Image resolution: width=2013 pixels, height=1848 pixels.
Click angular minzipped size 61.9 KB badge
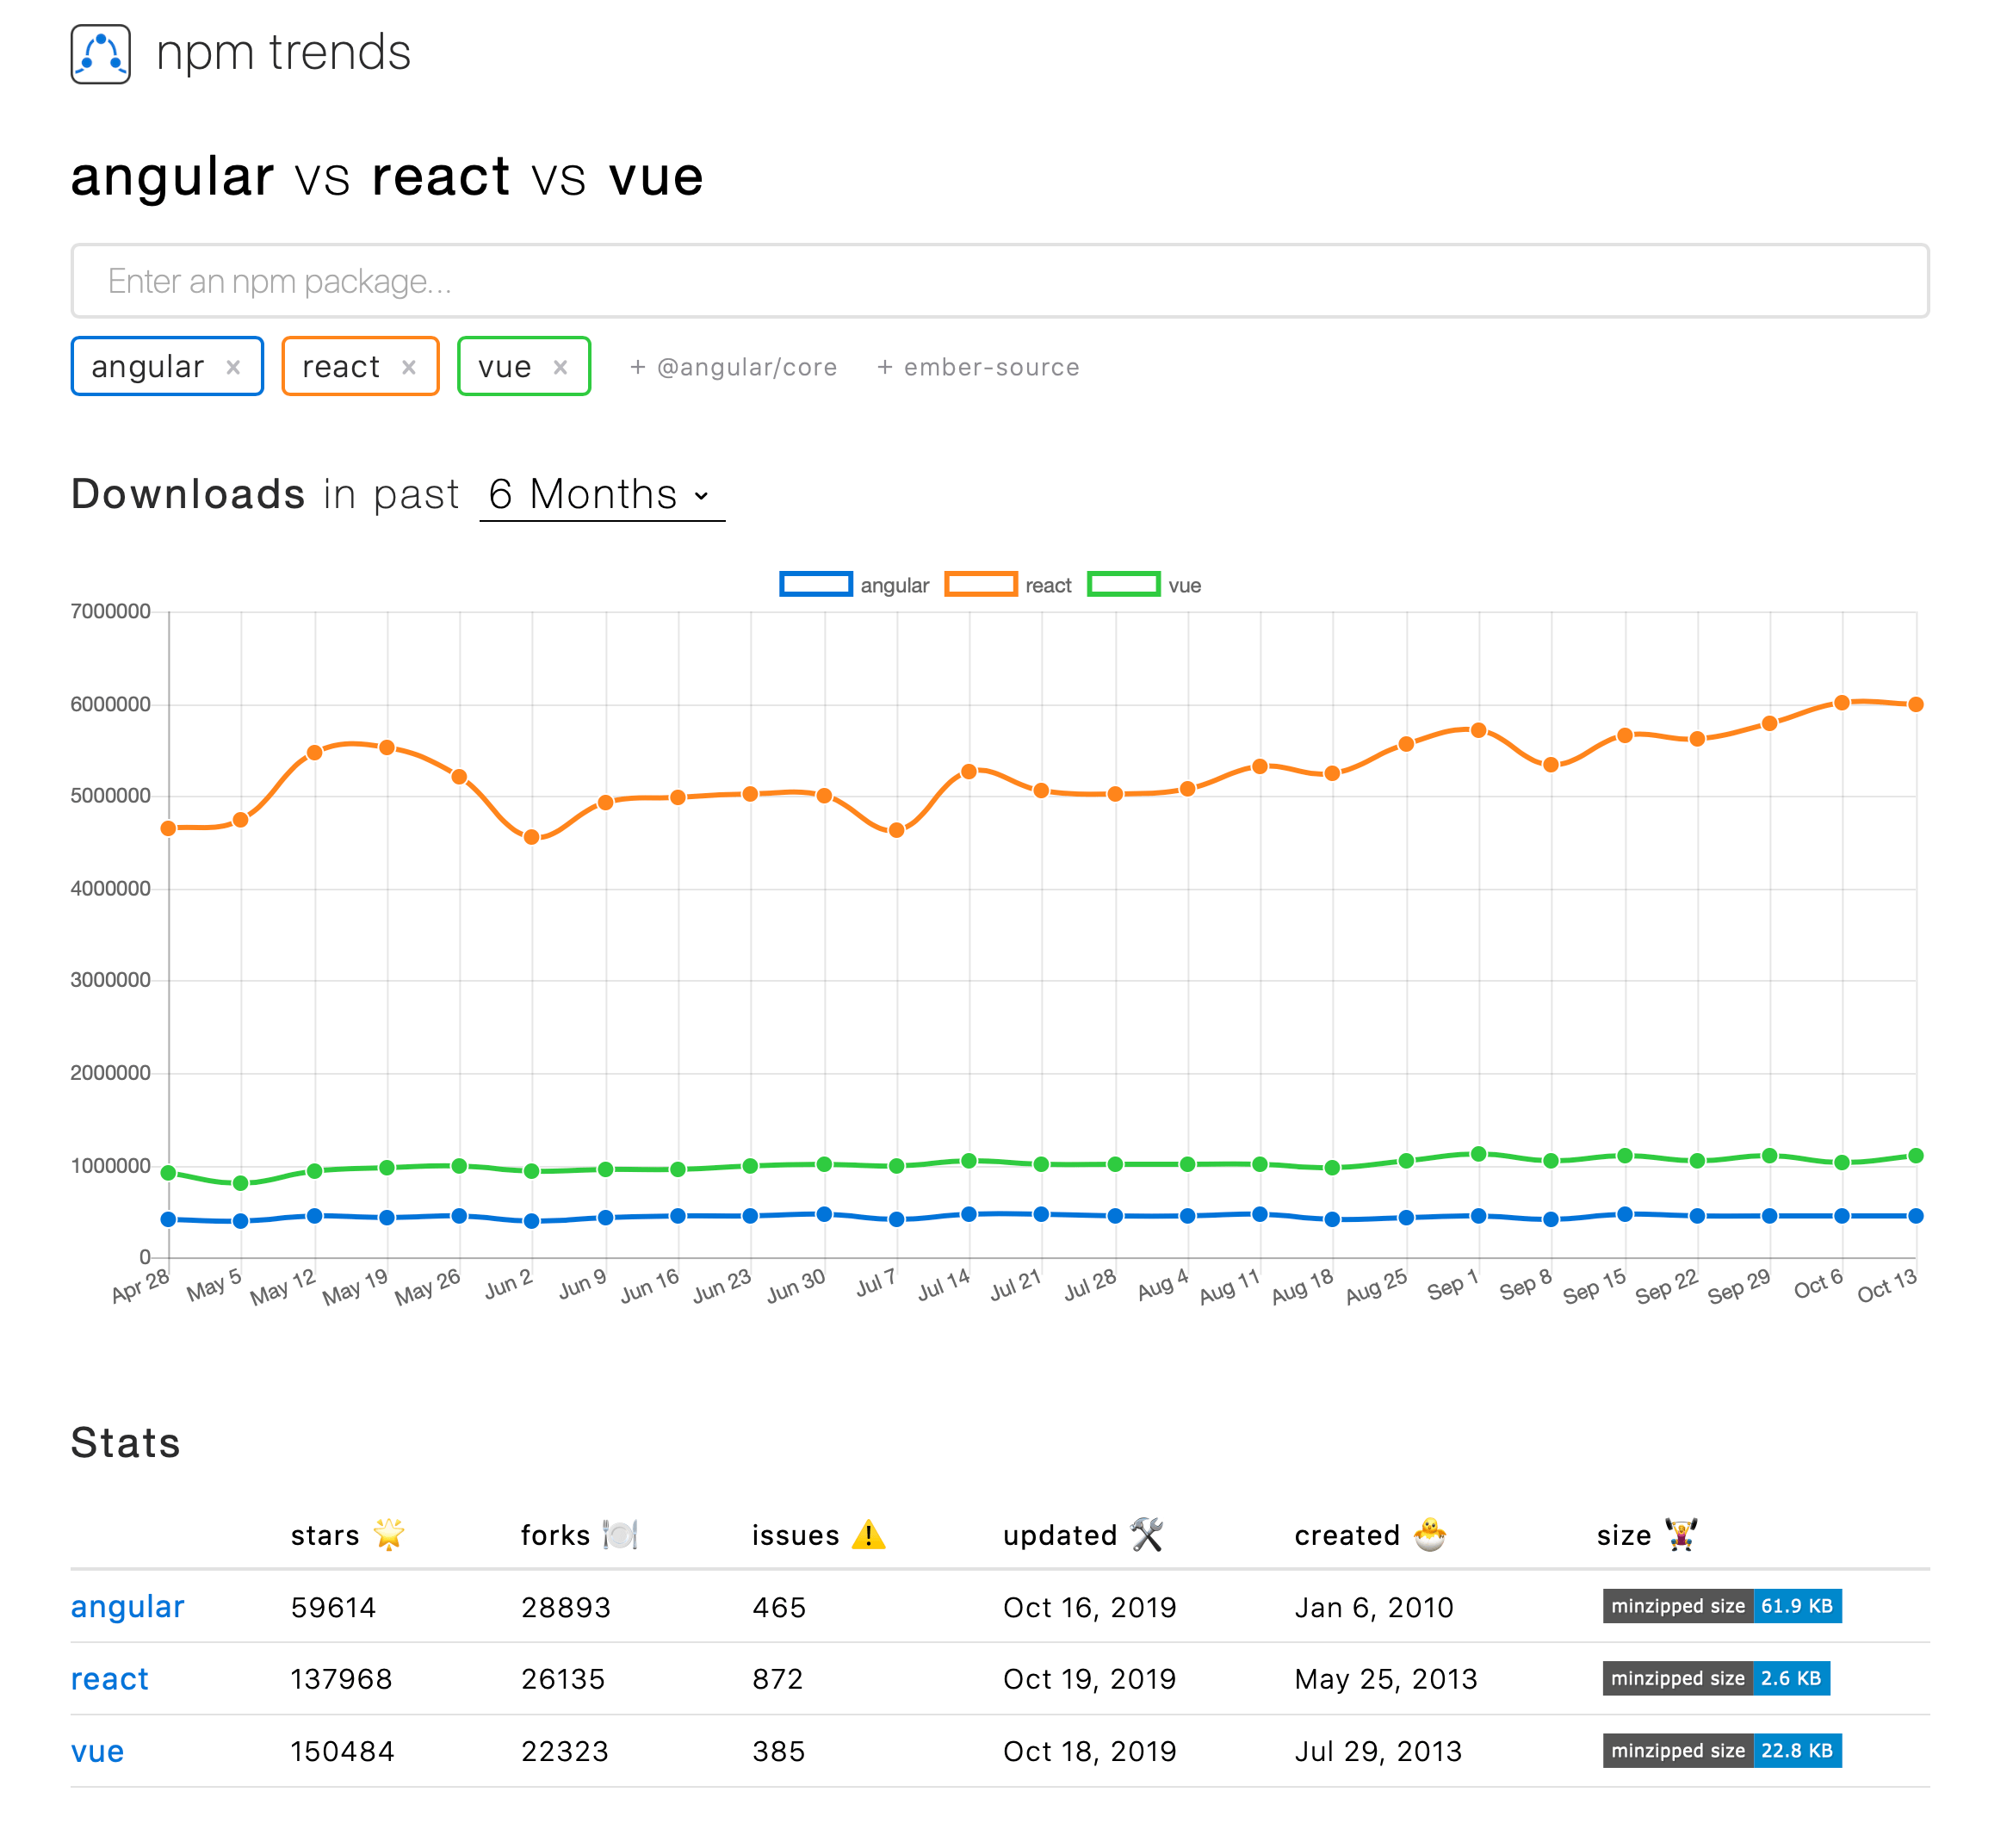(x=1722, y=1606)
